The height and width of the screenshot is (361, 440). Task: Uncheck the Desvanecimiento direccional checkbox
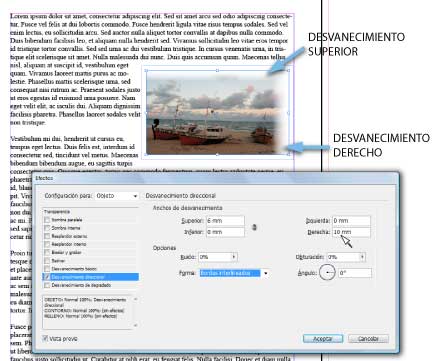(x=47, y=277)
